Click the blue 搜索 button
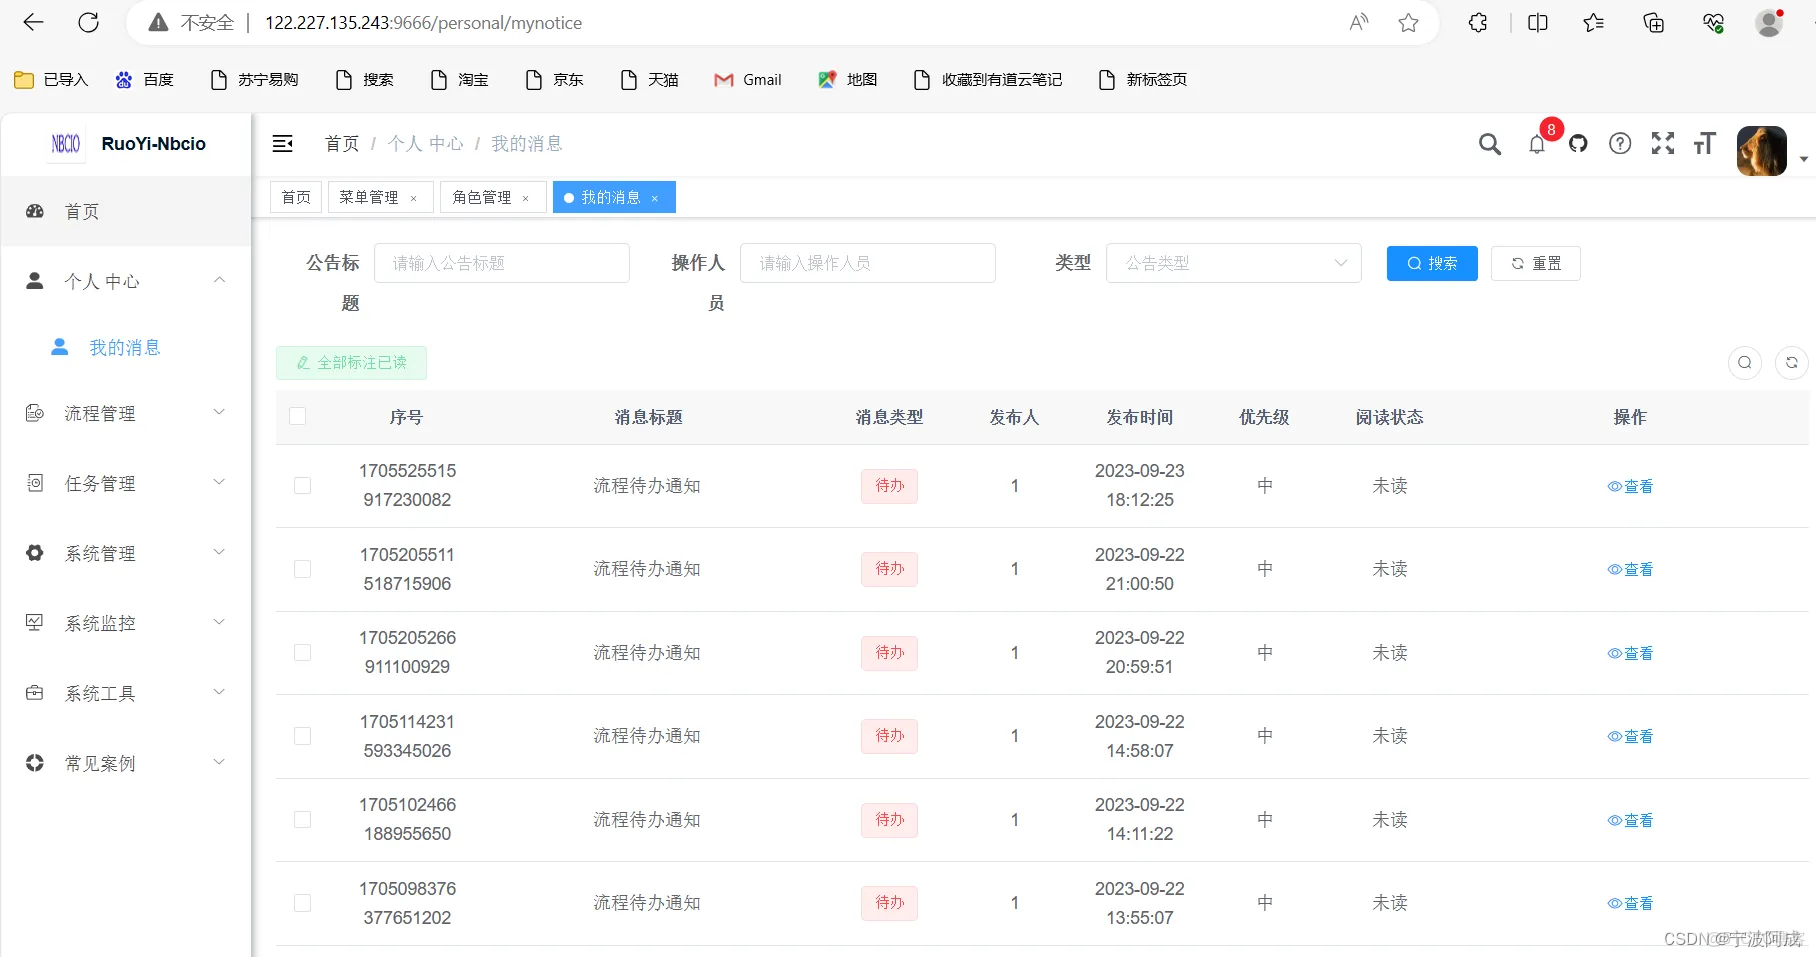Image resolution: width=1816 pixels, height=957 pixels. pyautogui.click(x=1432, y=263)
